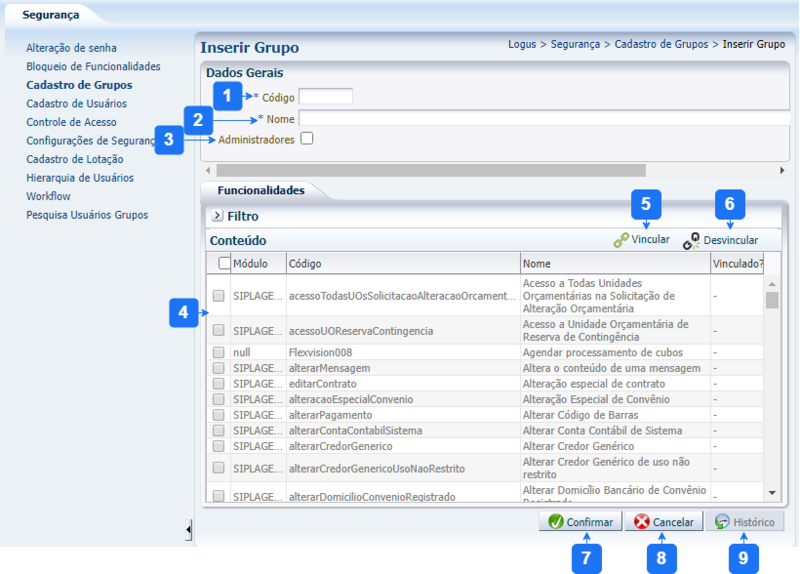Click into the Código input field

(325, 97)
